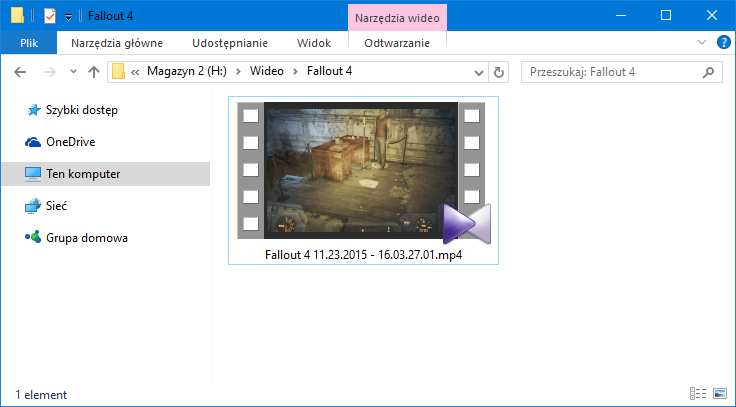This screenshot has height=407, width=736.
Task: Expand the ribbon with the chevron
Action: click(702, 42)
